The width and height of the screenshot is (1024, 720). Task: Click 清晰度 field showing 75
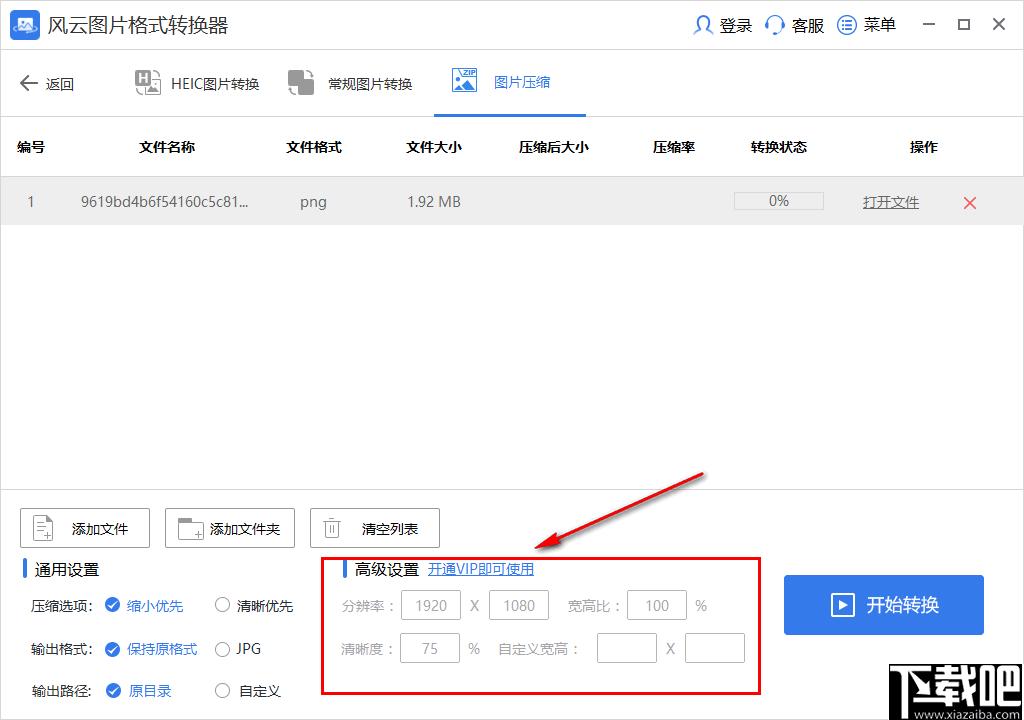pos(430,648)
